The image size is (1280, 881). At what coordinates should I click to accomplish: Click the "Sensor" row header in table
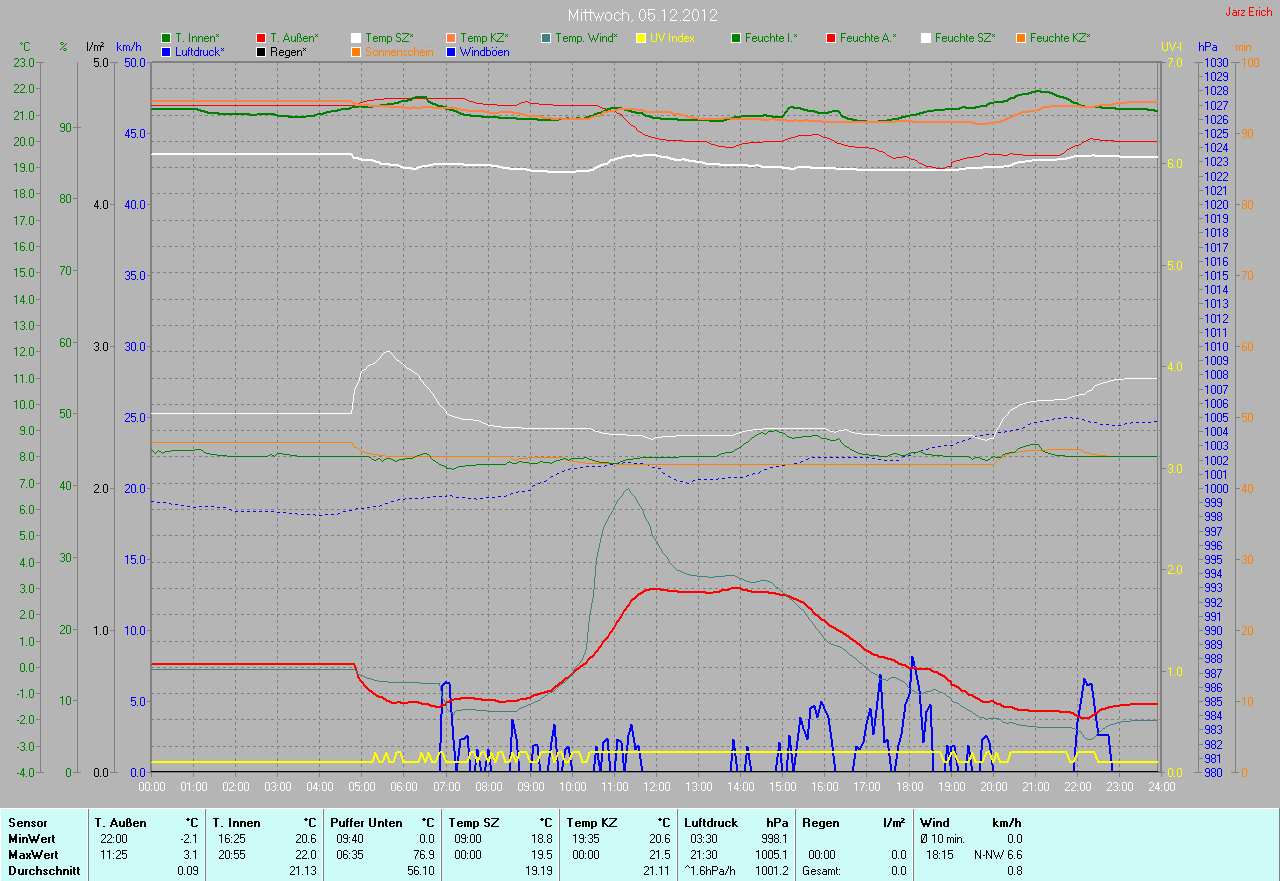tap(27, 823)
